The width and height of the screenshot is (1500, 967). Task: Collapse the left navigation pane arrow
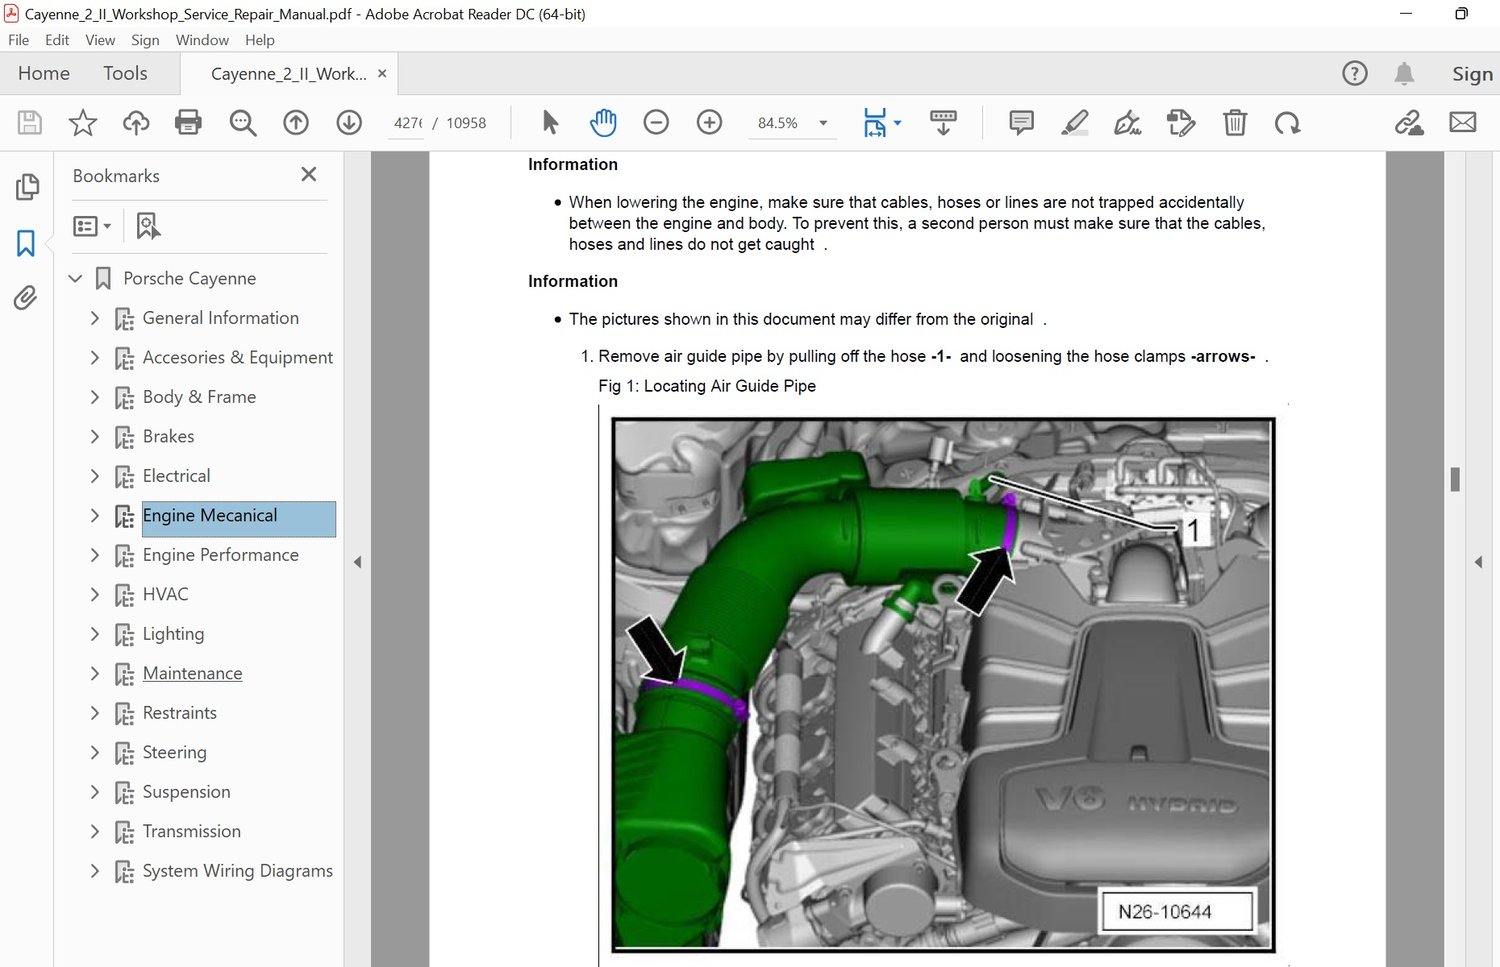[x=358, y=562]
